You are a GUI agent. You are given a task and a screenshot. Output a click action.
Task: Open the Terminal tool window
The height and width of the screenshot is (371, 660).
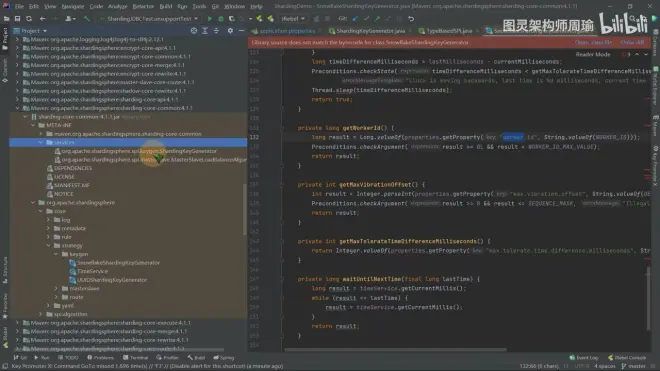[136, 358]
